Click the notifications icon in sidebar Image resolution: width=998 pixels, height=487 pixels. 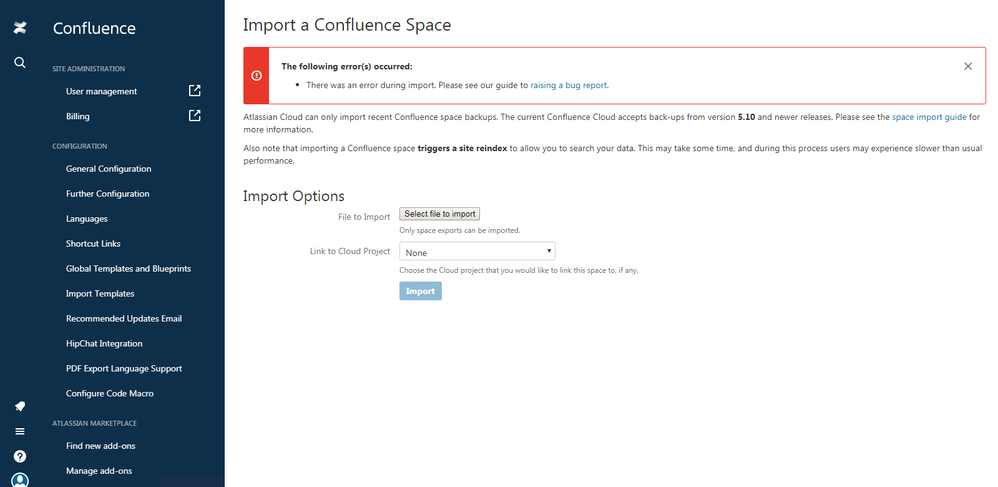pos(20,406)
